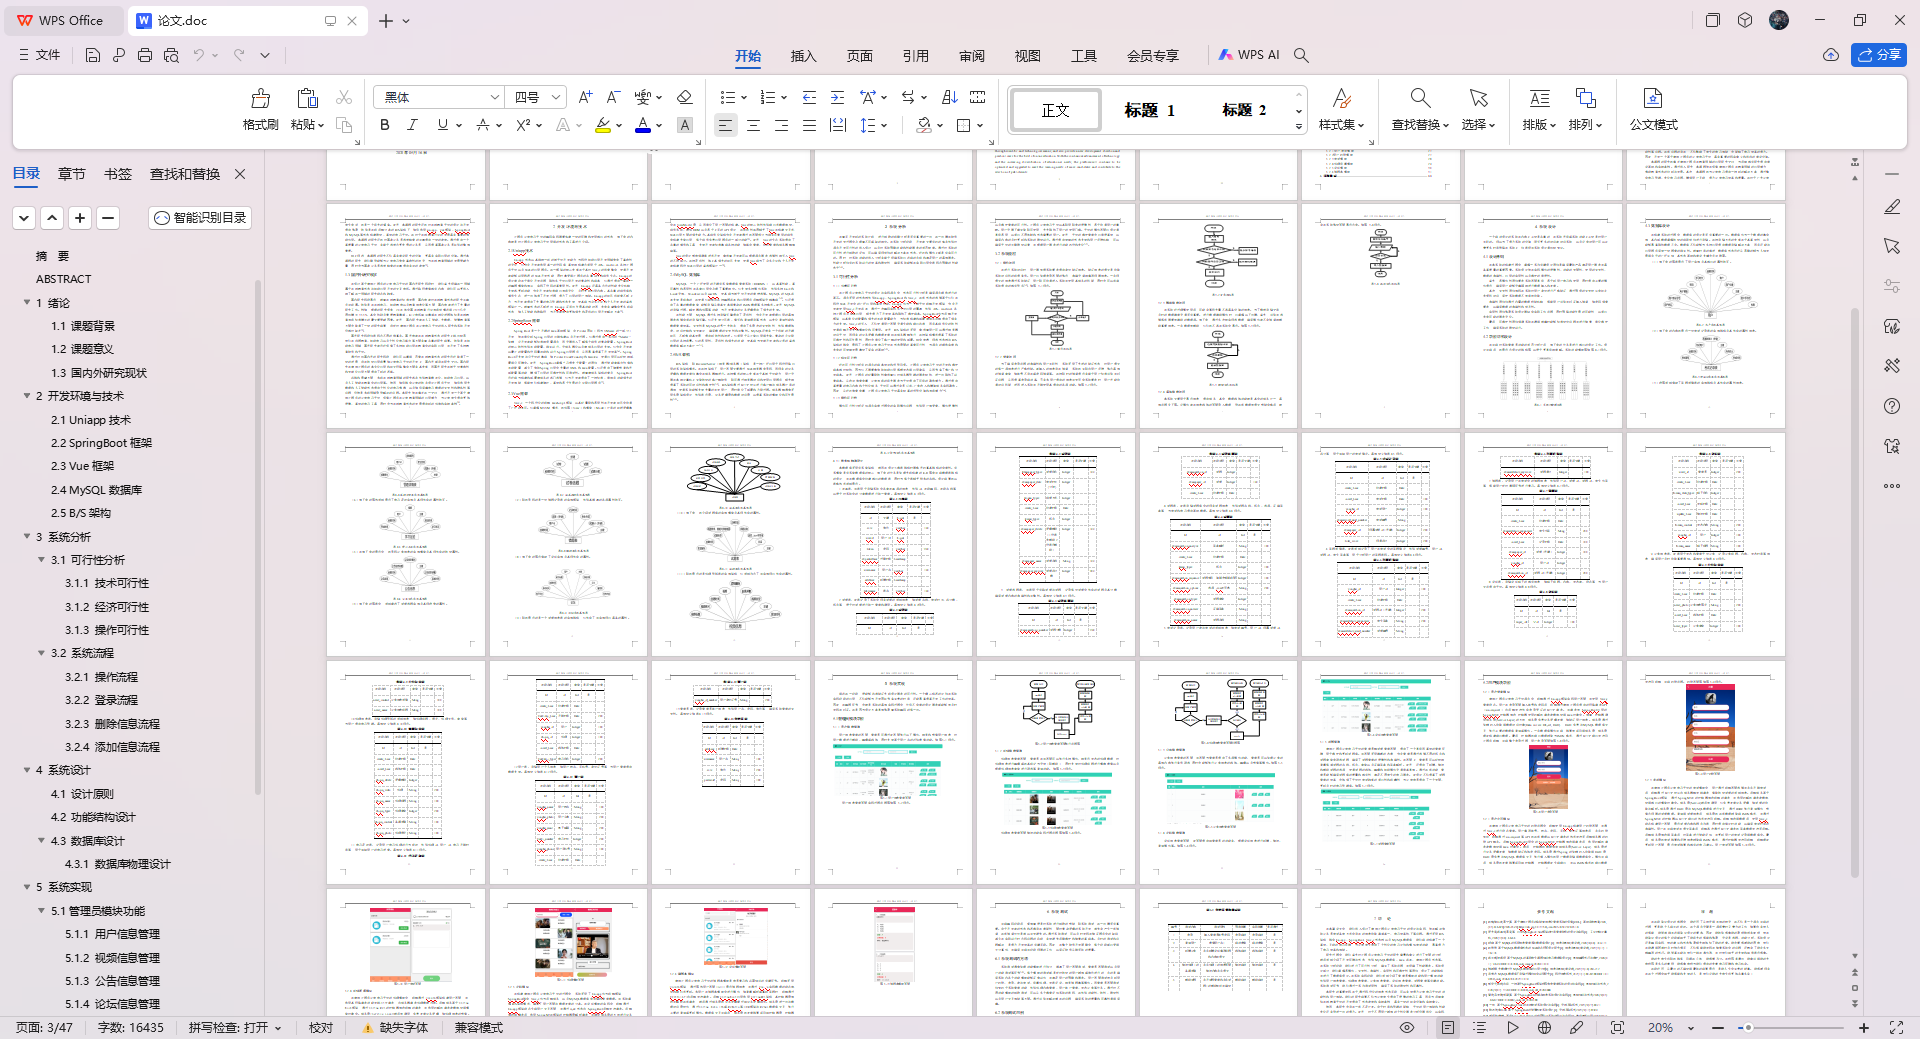Click the WPS AI button
1920x1039 pixels.
[x=1249, y=55]
